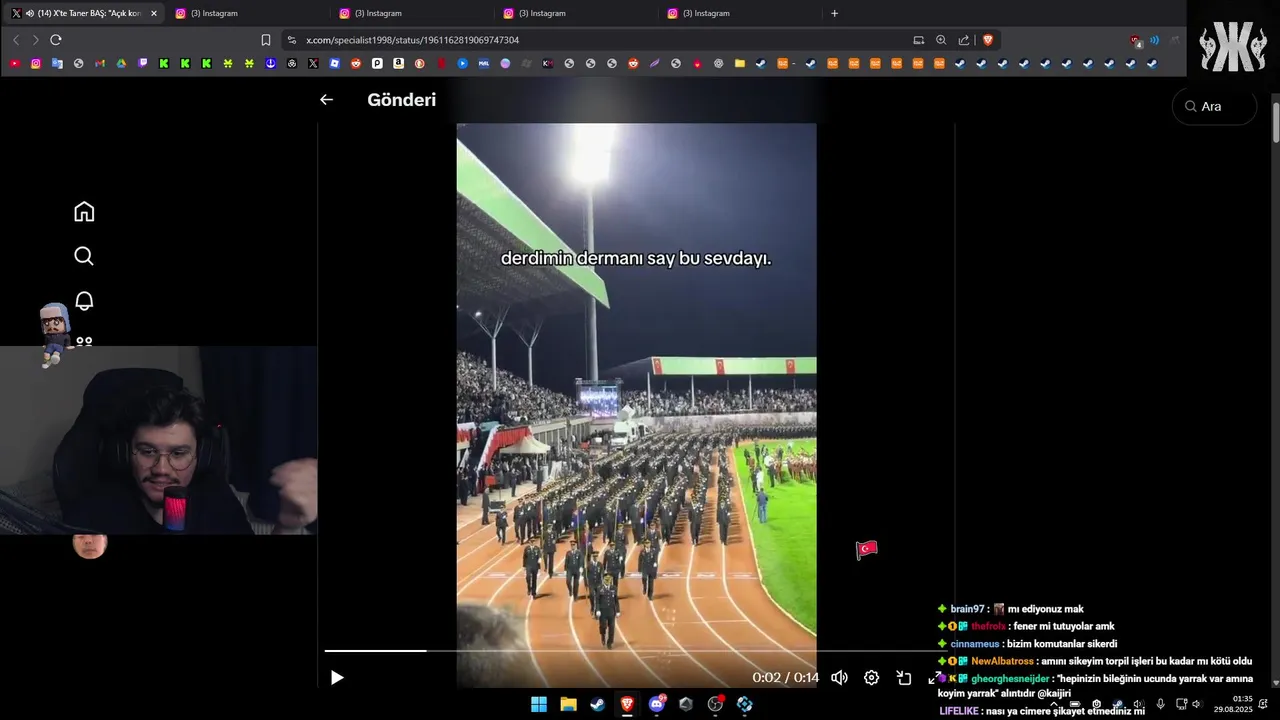Open the Google Drive bookmark

pos(121,63)
